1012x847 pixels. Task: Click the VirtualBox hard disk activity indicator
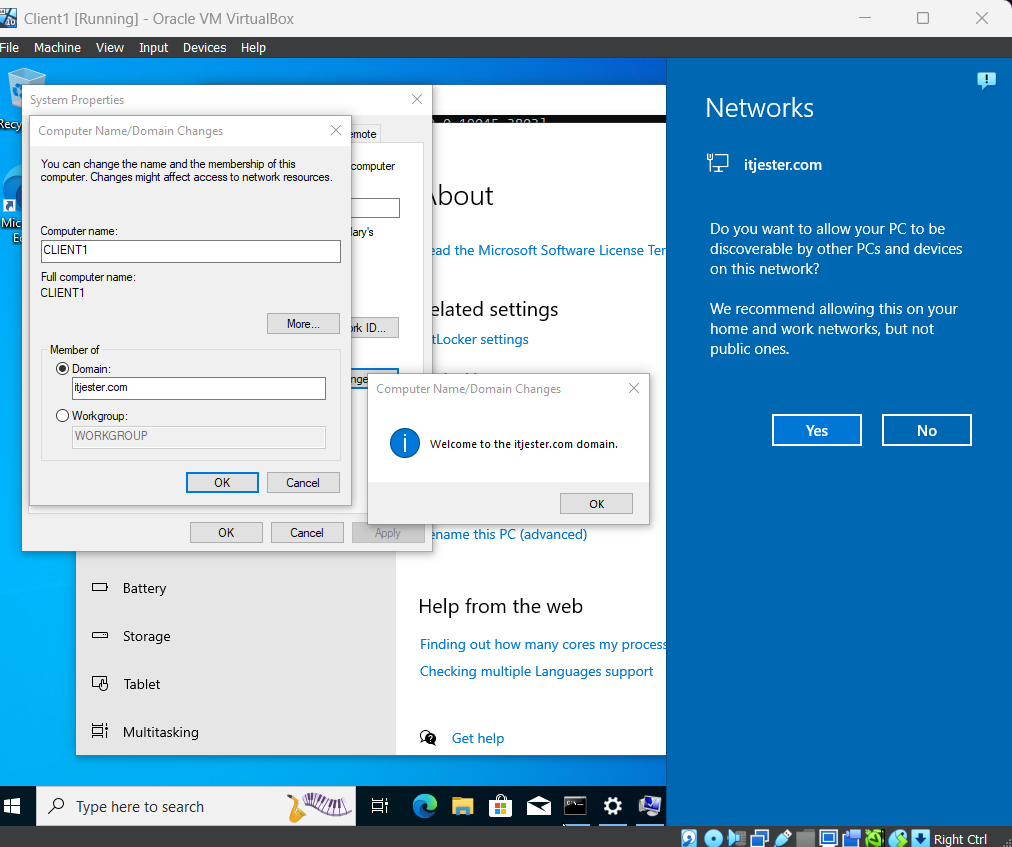(689, 838)
